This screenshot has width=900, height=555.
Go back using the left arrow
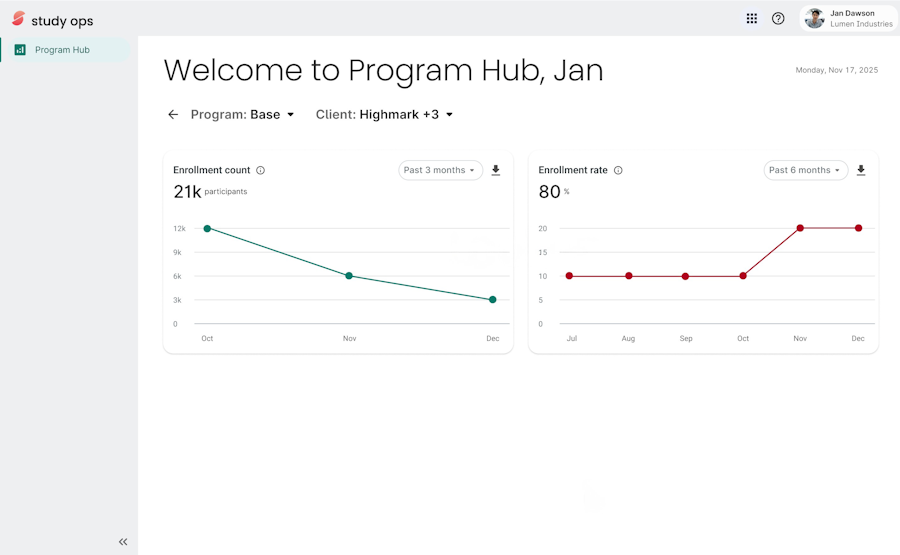click(173, 115)
